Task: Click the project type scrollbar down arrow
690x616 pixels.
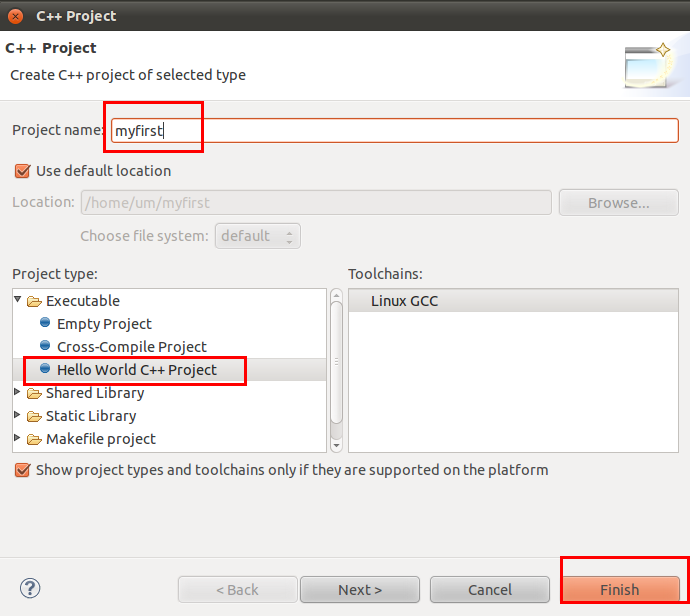Action: 336,445
